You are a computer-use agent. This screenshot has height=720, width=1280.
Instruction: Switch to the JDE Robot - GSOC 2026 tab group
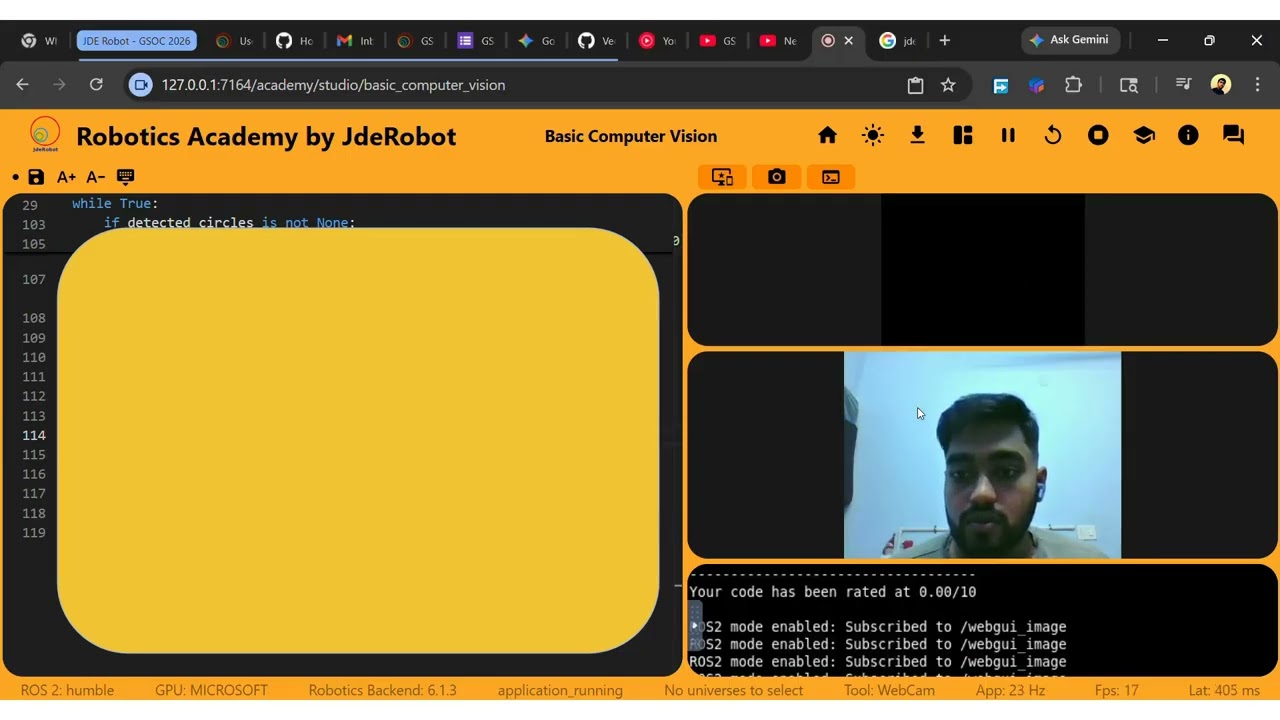click(x=137, y=41)
